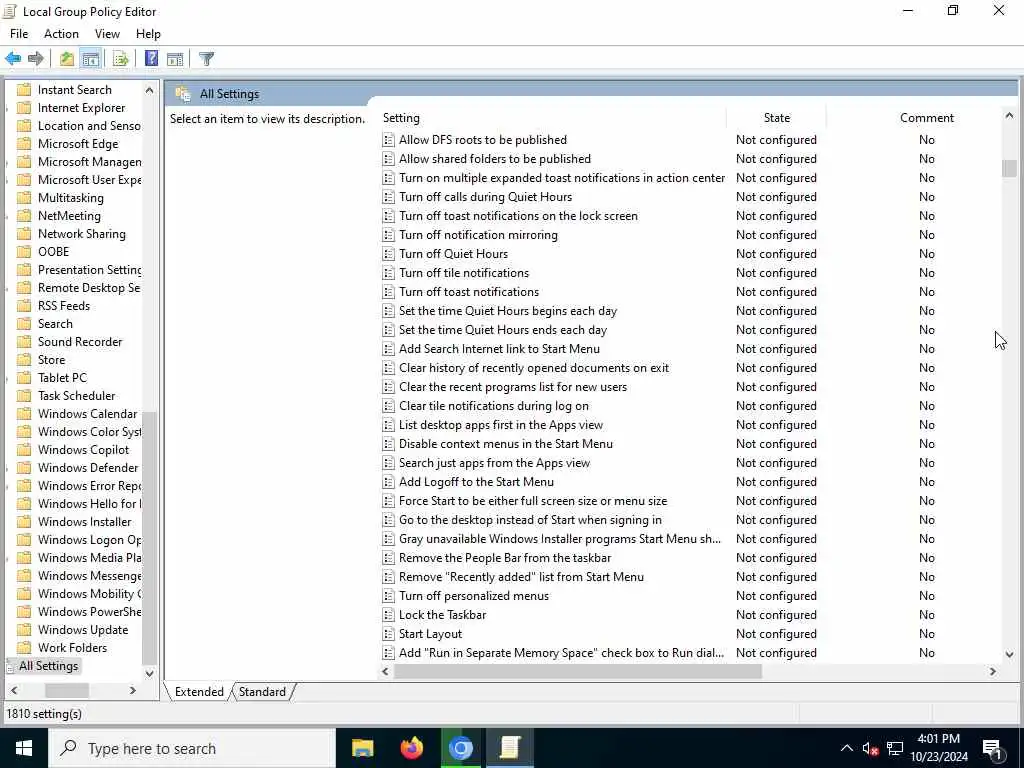
Task: Open the Action menu
Action: tap(61, 34)
